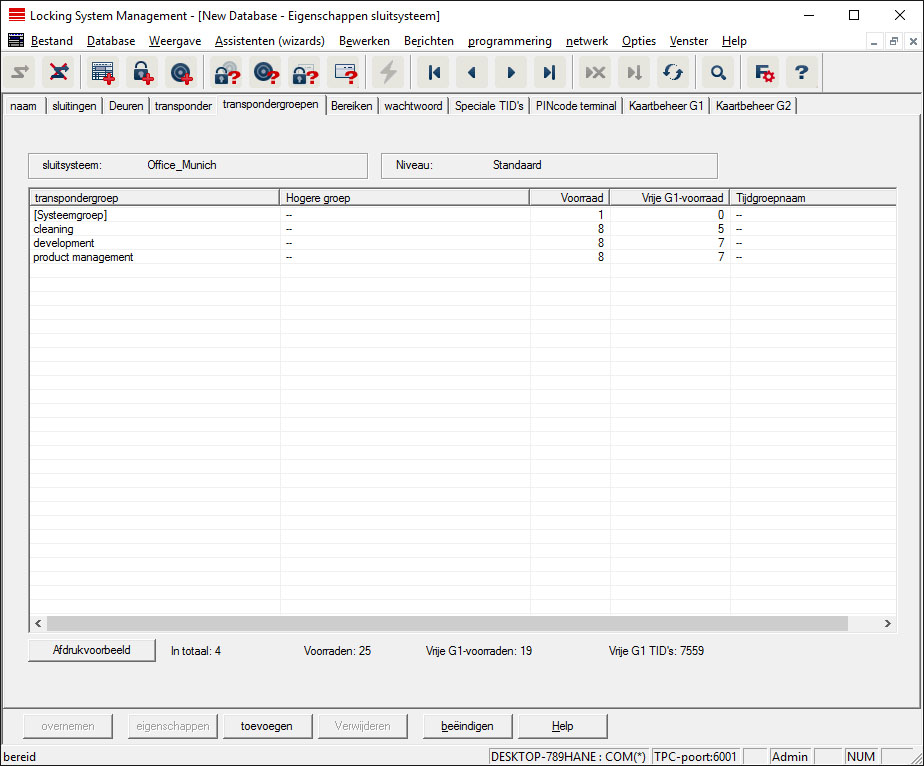Click the toevoegen button
This screenshot has width=924, height=766.
coord(266,726)
